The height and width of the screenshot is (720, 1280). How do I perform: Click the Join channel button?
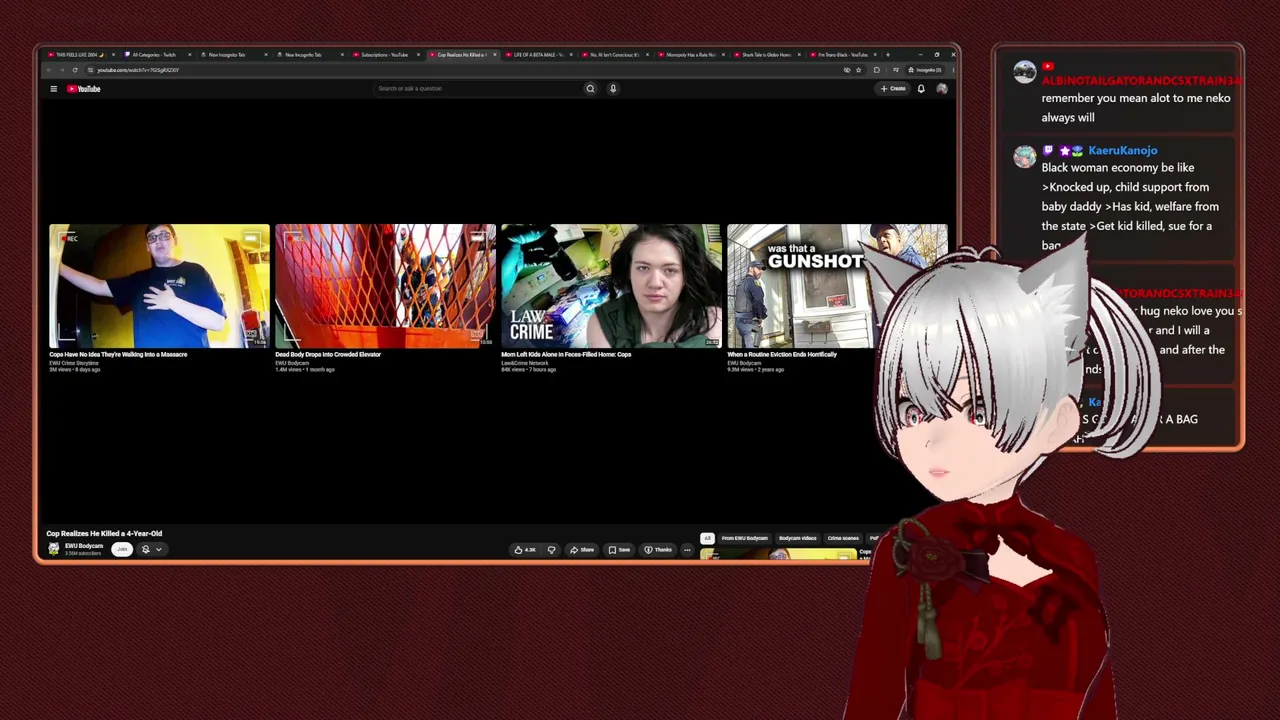pyautogui.click(x=122, y=549)
